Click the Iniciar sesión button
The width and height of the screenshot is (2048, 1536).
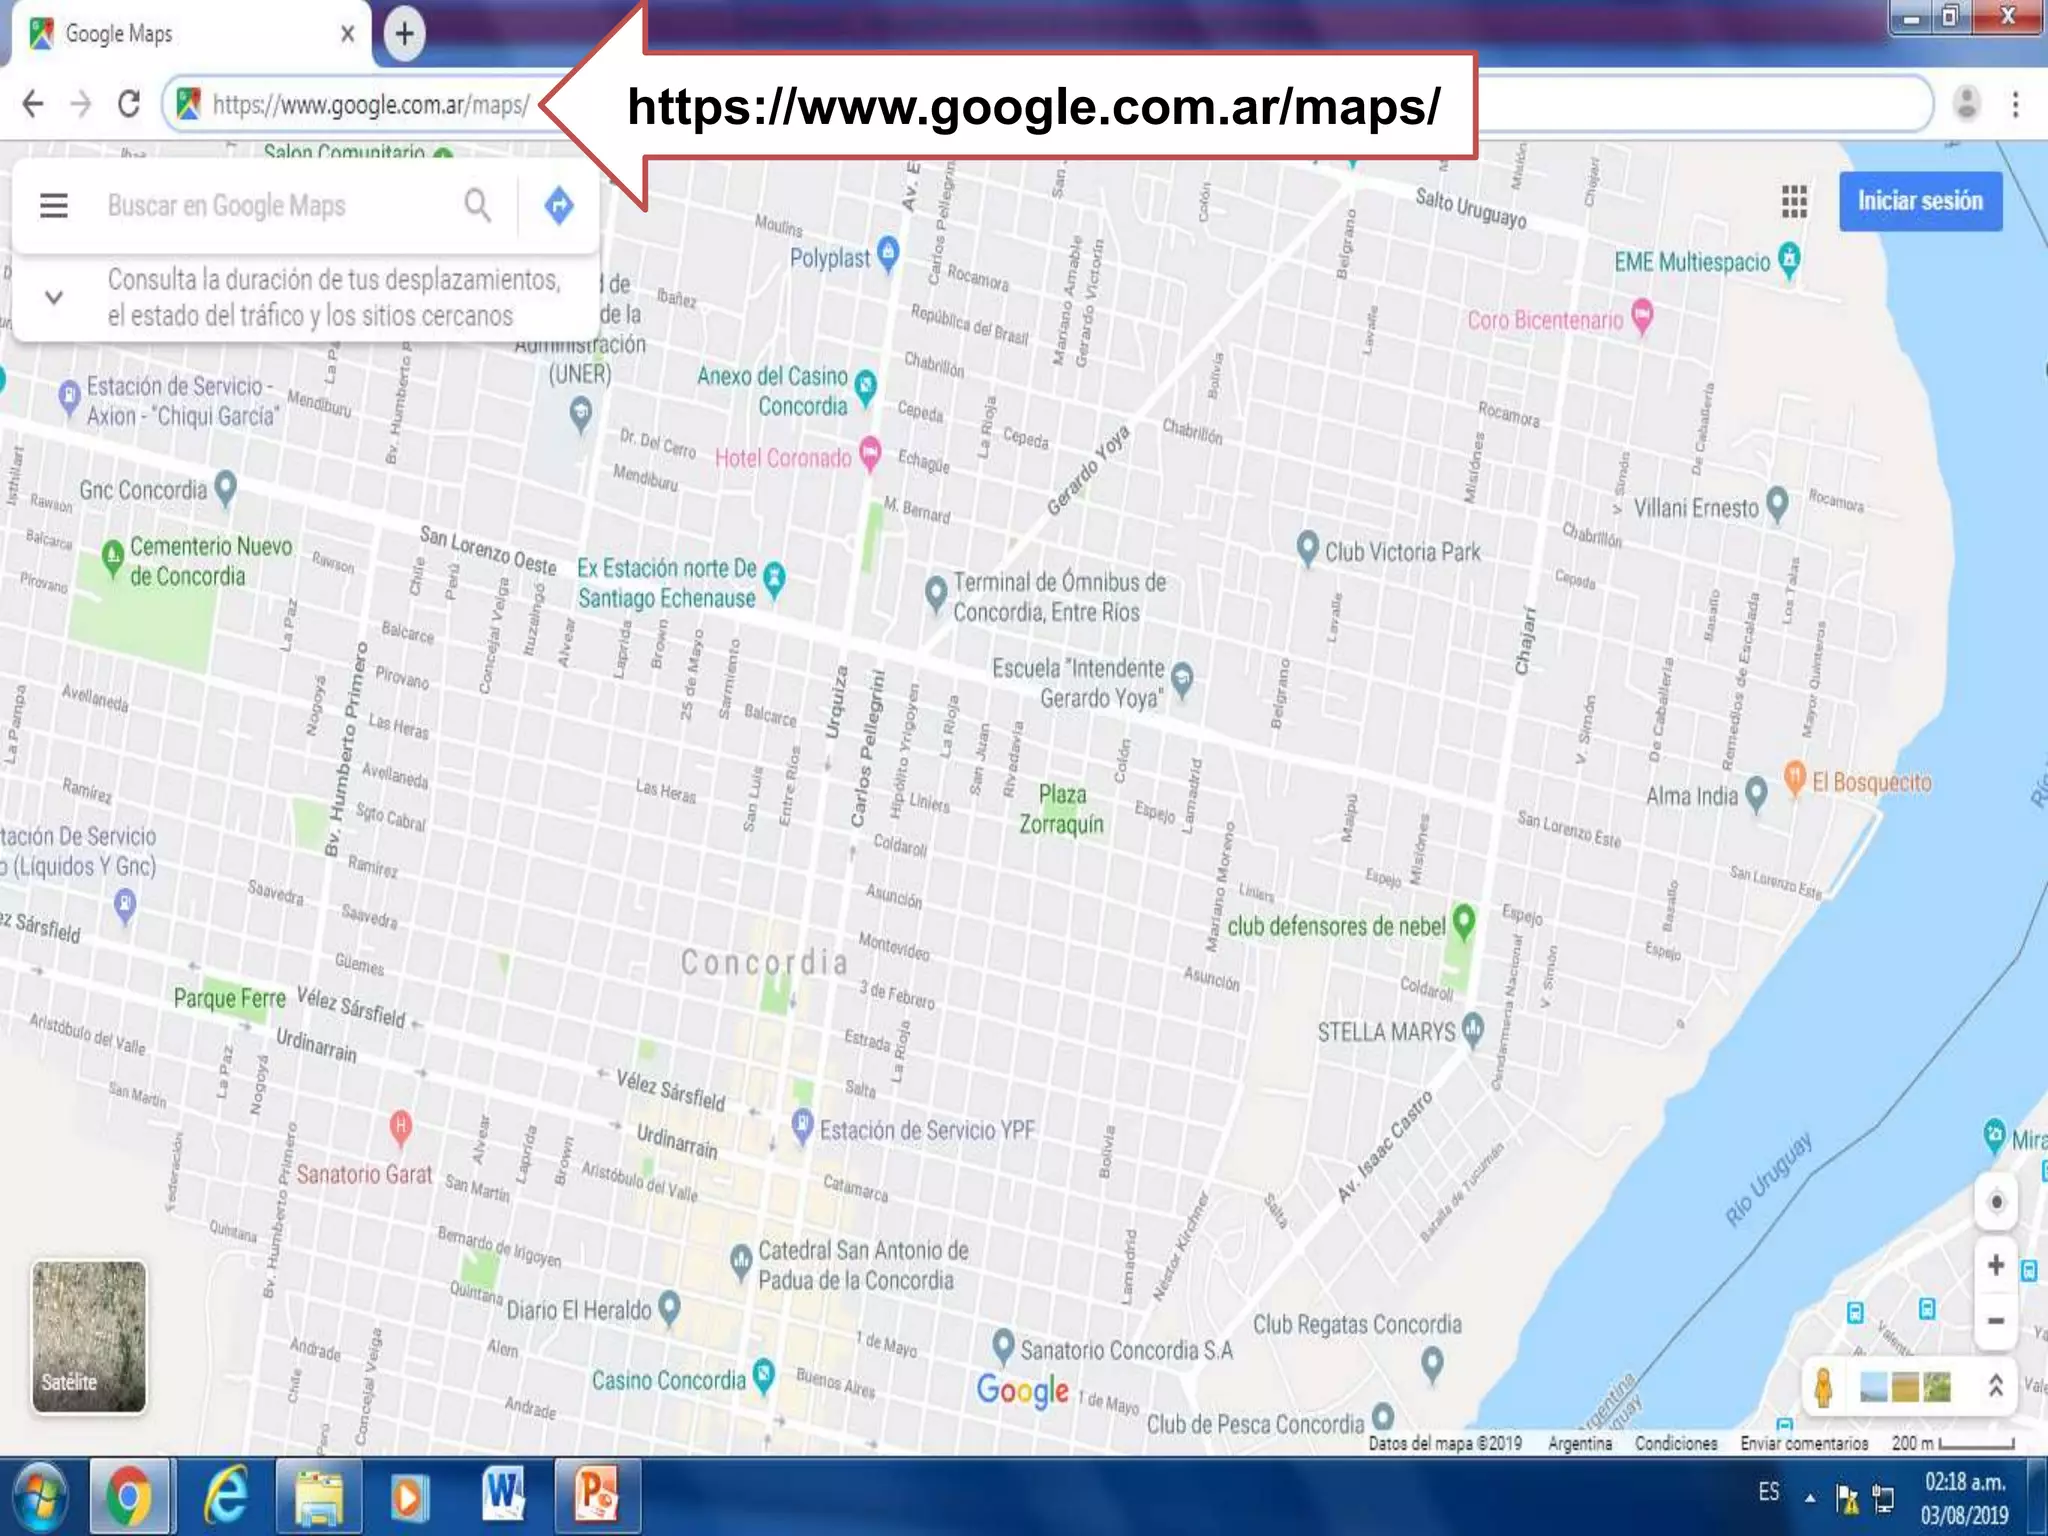tap(1920, 202)
